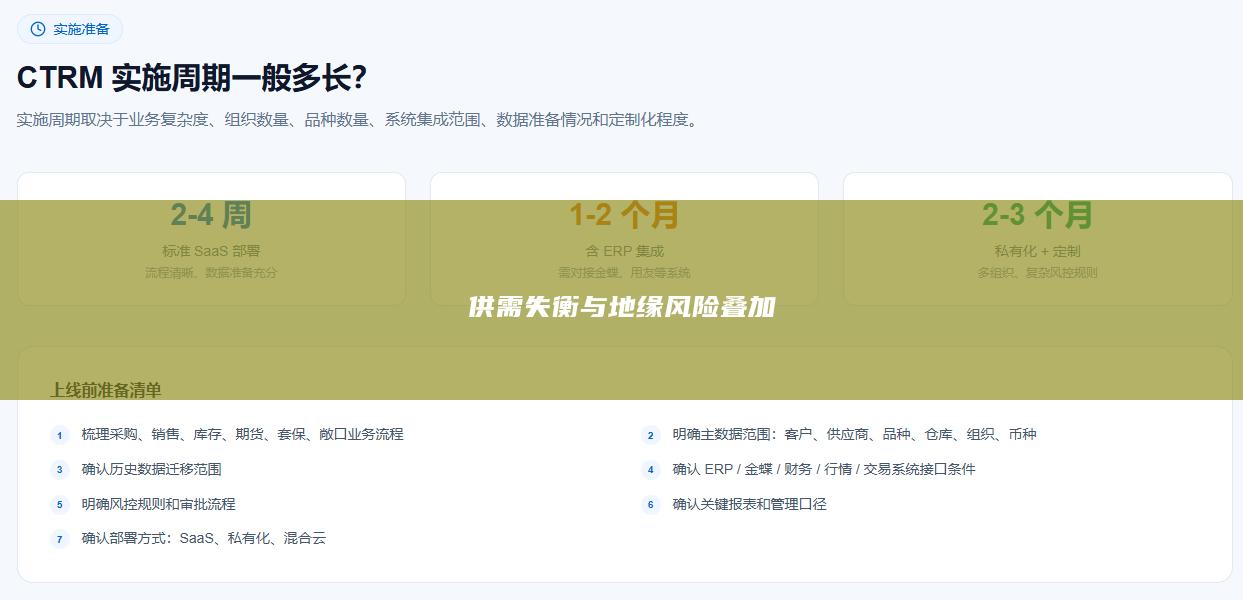This screenshot has width=1243, height=600.
Task: Select the checklist item 确认部署方式：SaaS、私有化、混合云
Action: [x=204, y=538]
